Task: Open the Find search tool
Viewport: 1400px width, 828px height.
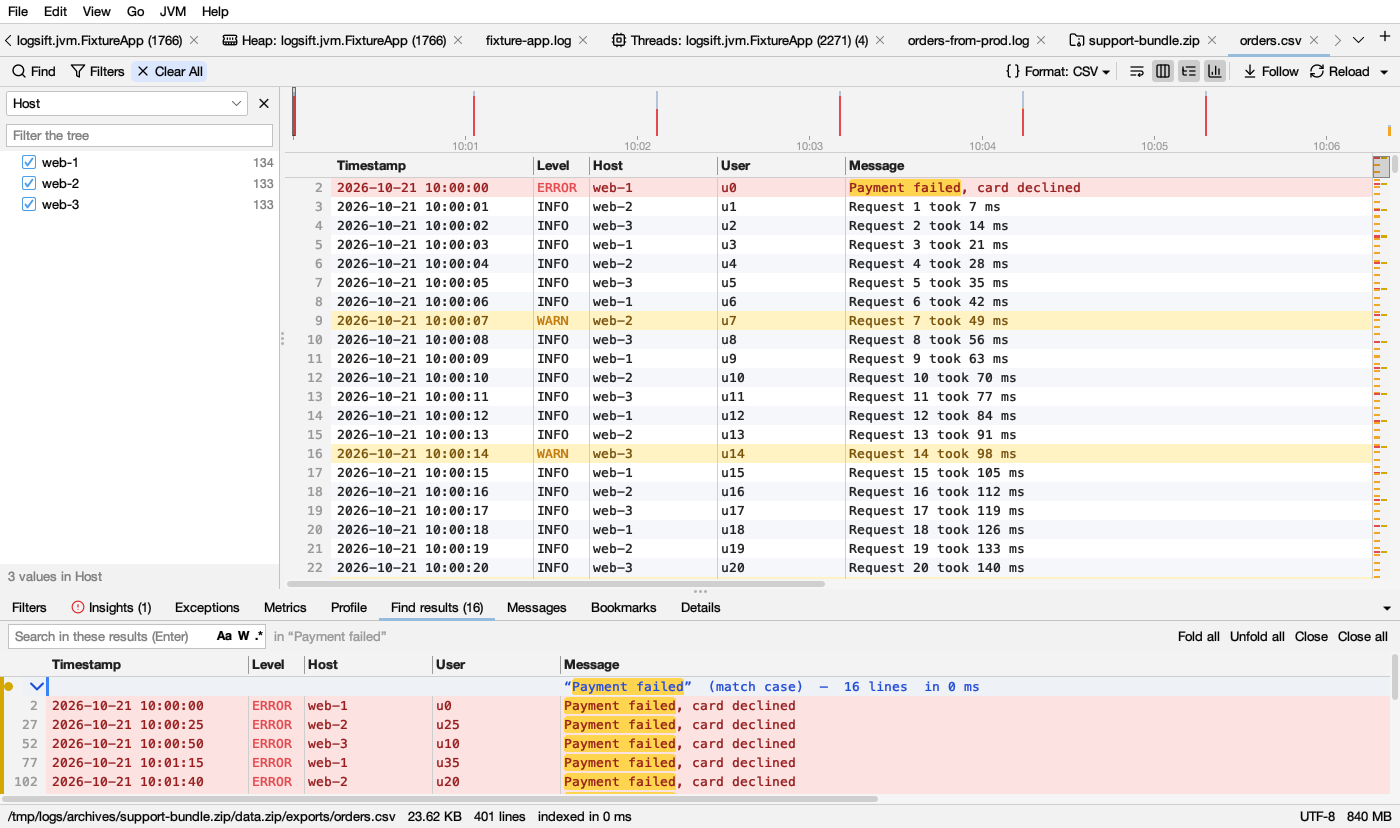Action: click(34, 71)
